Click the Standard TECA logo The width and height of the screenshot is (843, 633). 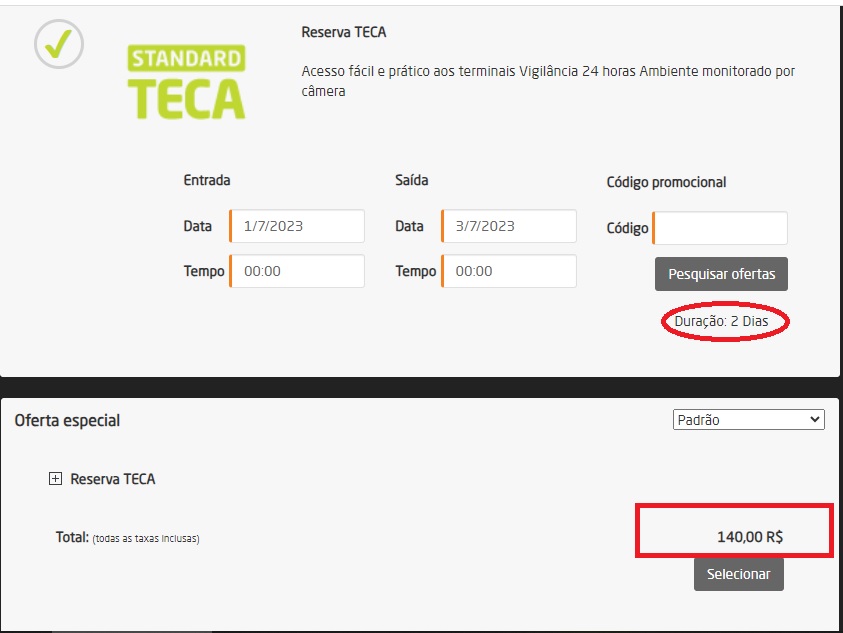click(187, 81)
